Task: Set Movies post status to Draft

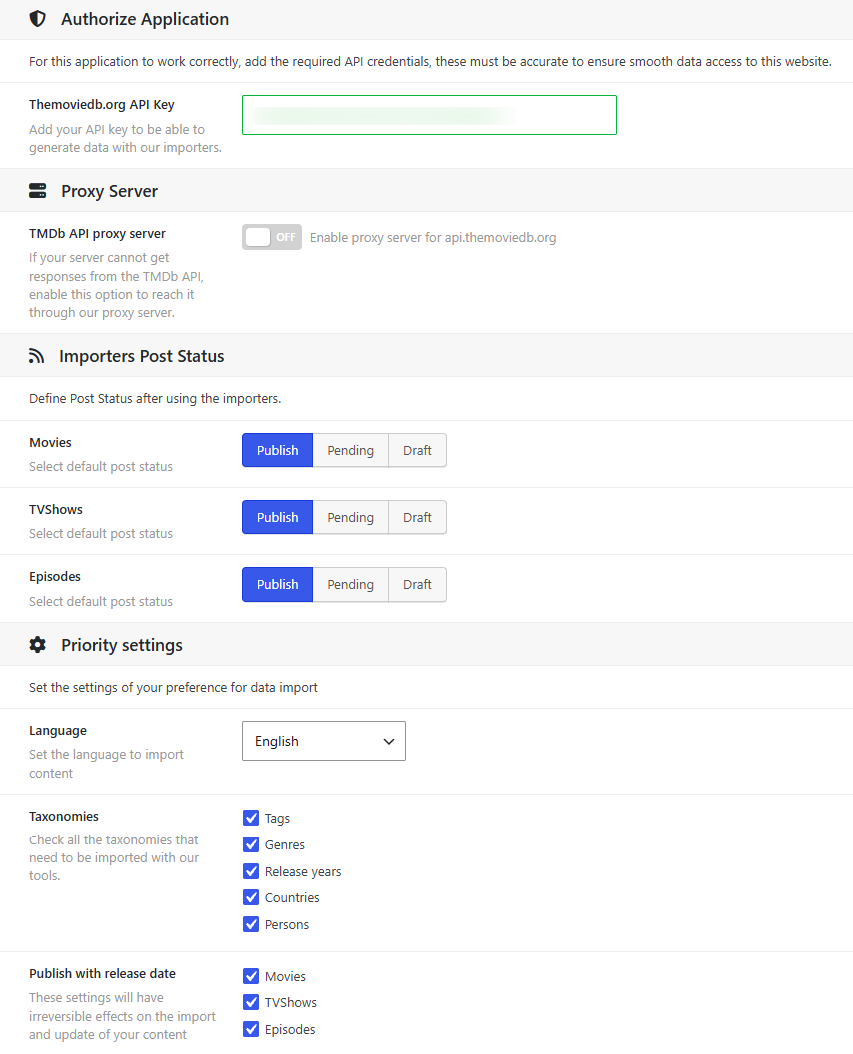Action: (417, 450)
